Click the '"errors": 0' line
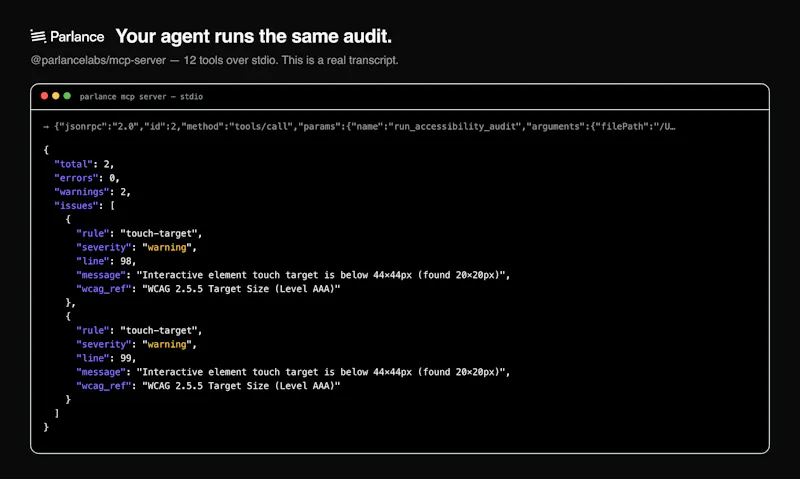 (x=87, y=178)
